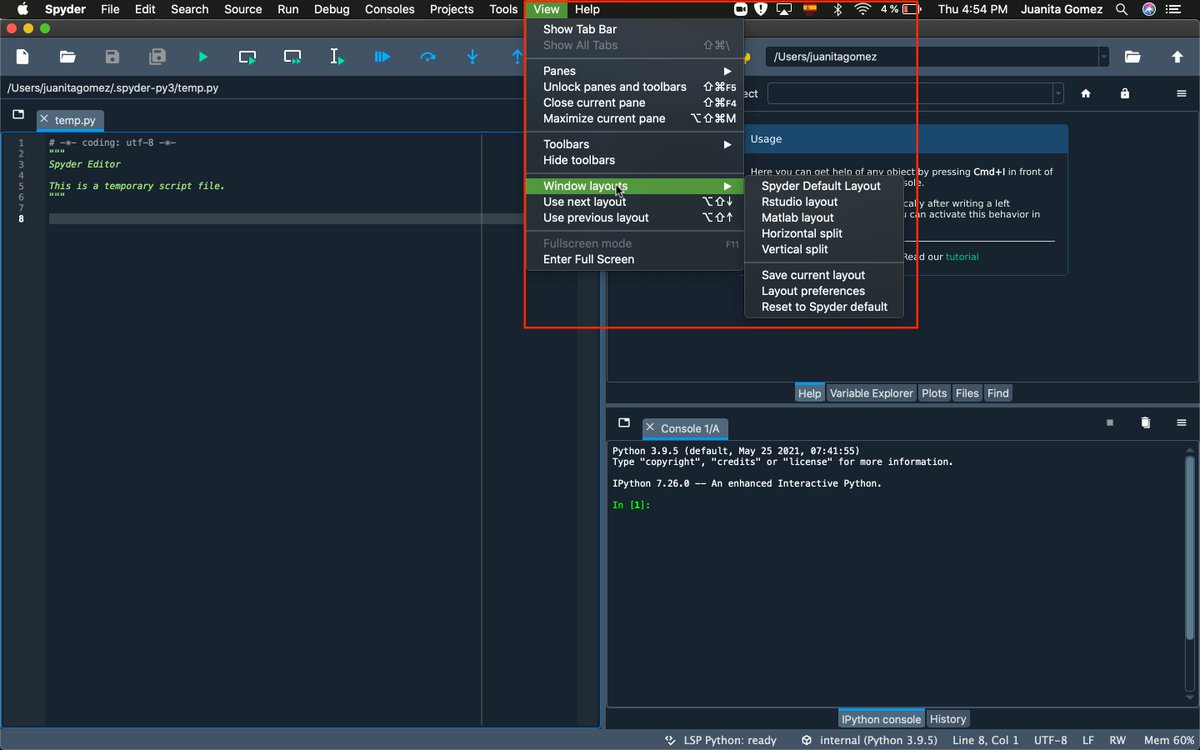
Task: Click the Help pane lock icon
Action: (x=1125, y=93)
